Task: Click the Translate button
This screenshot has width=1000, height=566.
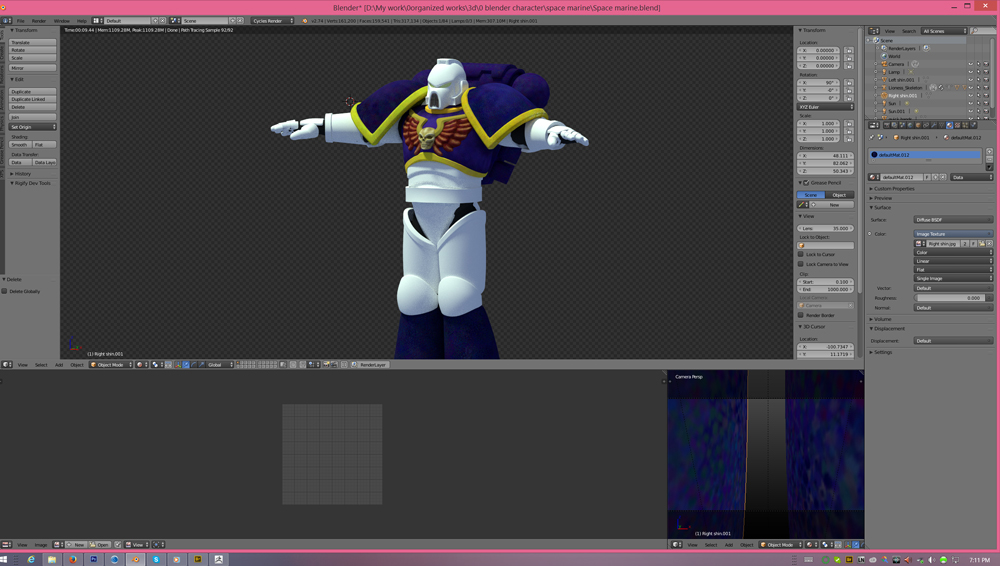Action: pos(33,42)
